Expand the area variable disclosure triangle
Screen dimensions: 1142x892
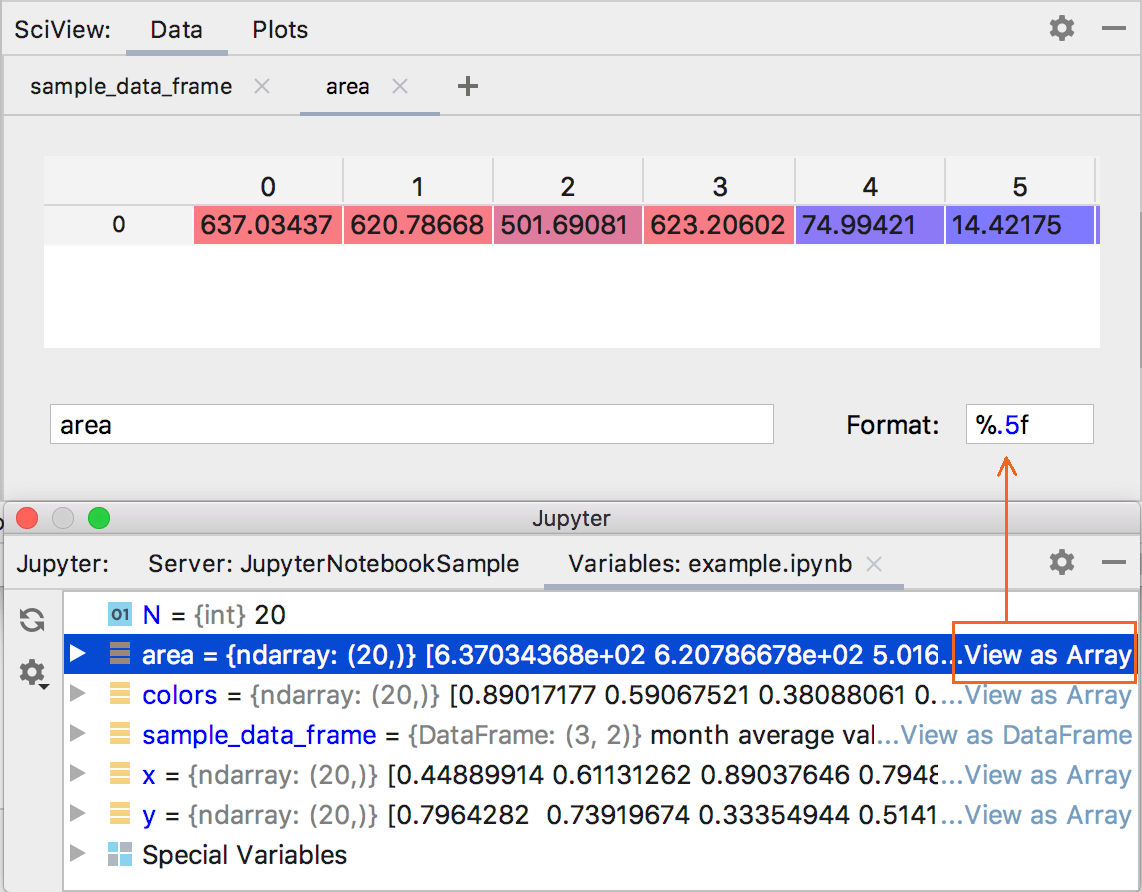point(79,655)
